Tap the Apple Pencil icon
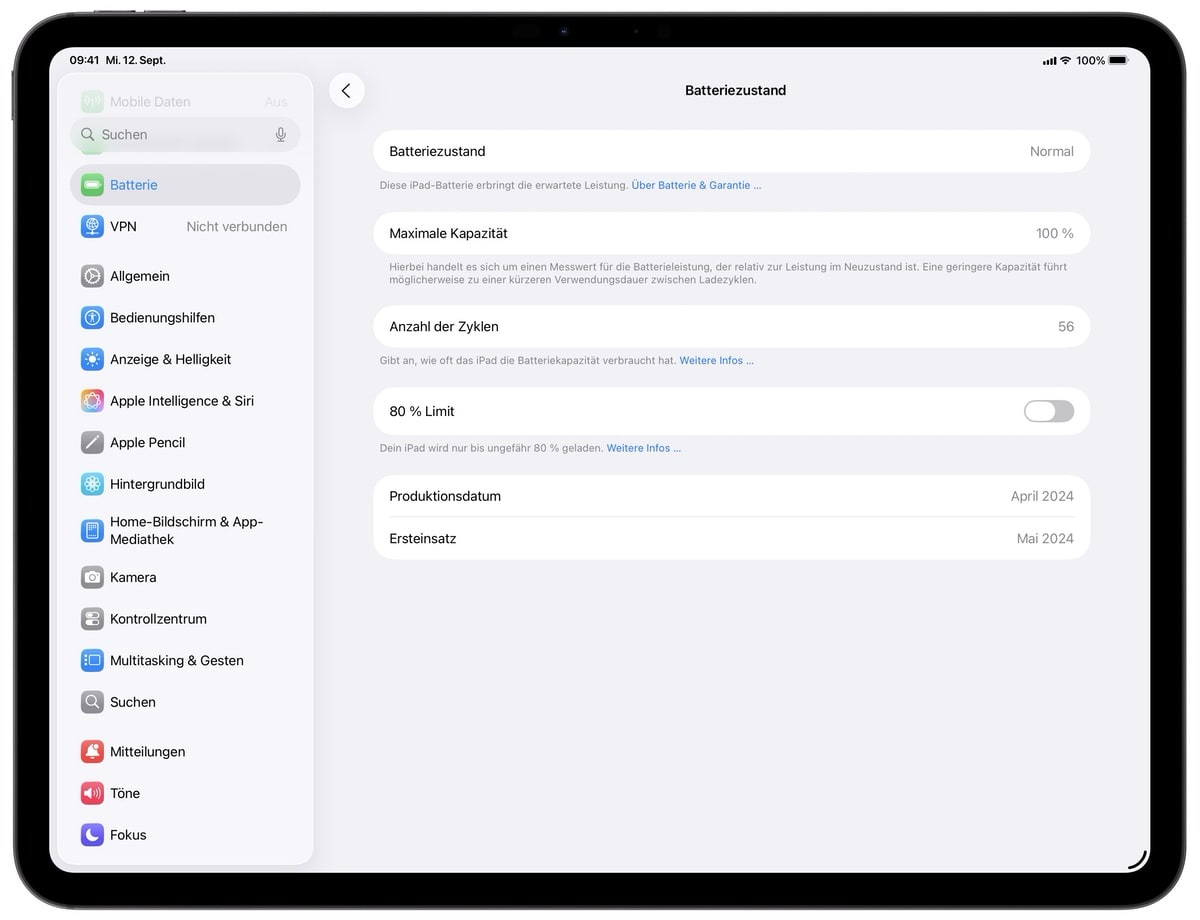 click(x=92, y=443)
